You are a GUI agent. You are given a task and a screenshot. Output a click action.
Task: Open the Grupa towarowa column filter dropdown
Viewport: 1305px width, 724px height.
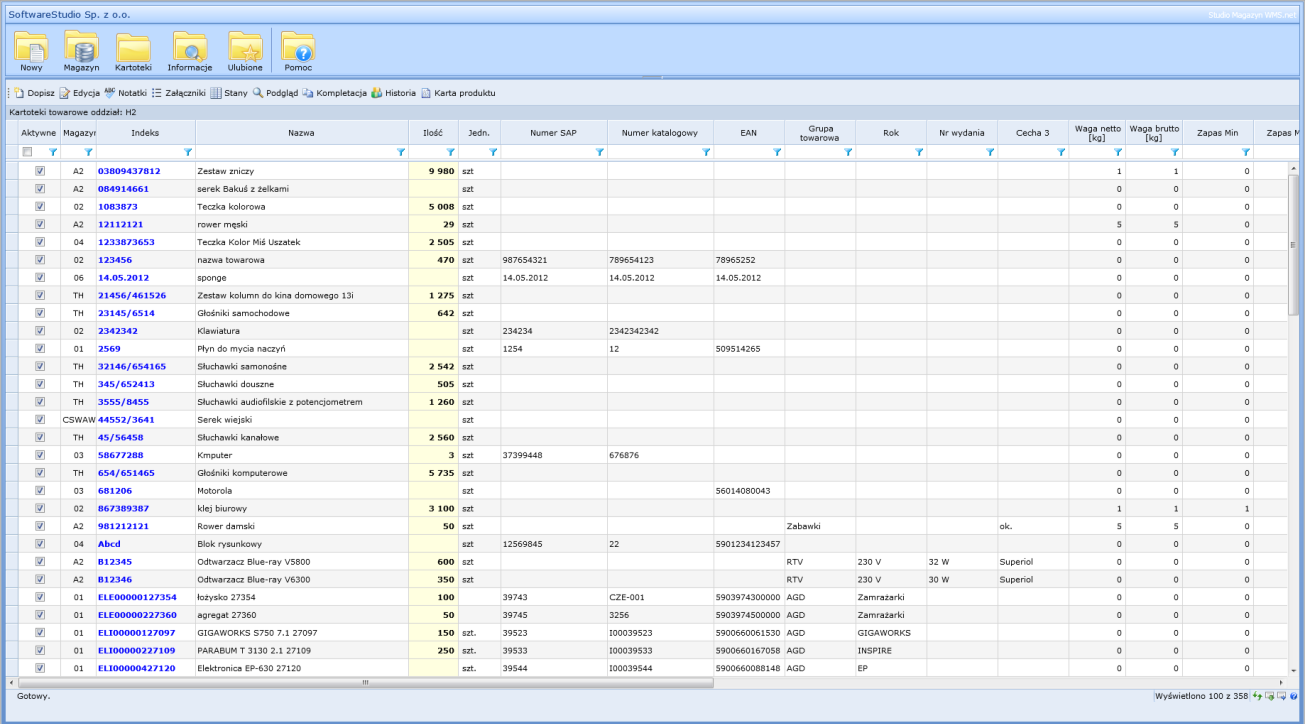coord(848,152)
